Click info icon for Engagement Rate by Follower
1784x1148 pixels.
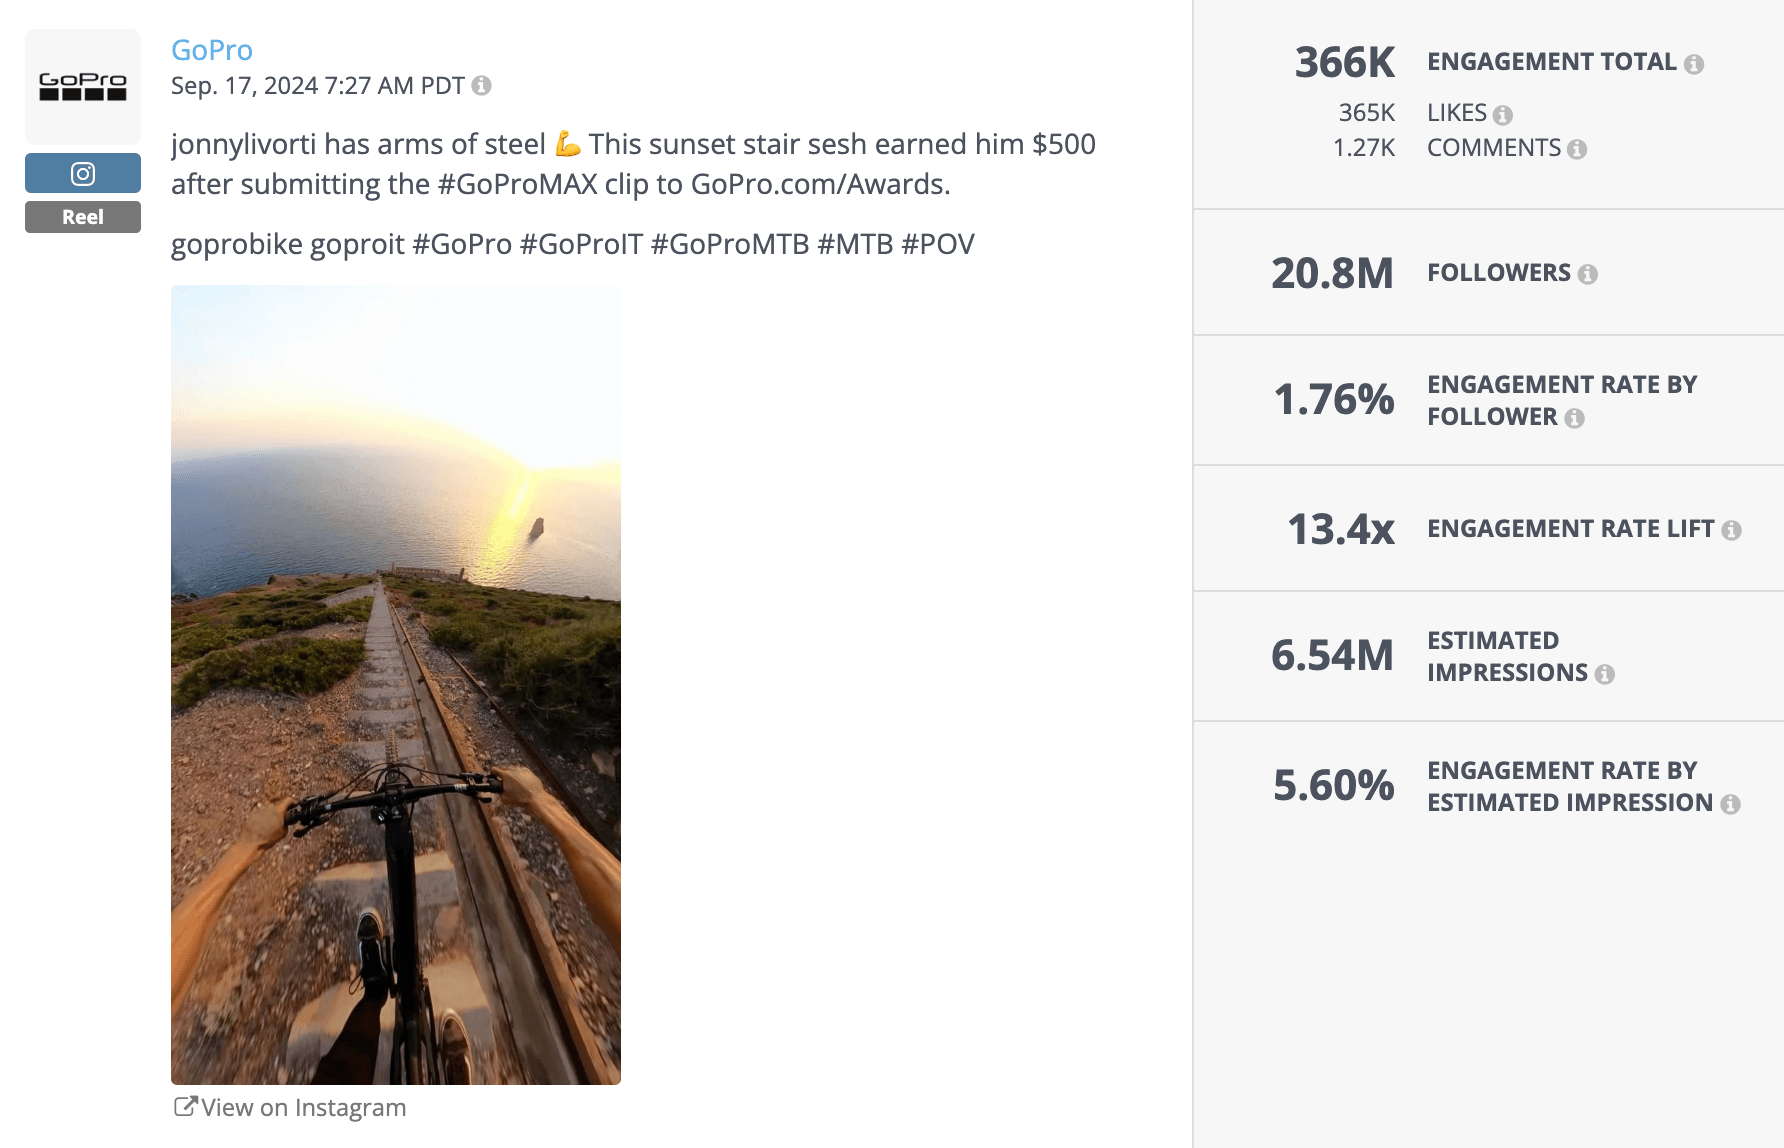(1574, 418)
